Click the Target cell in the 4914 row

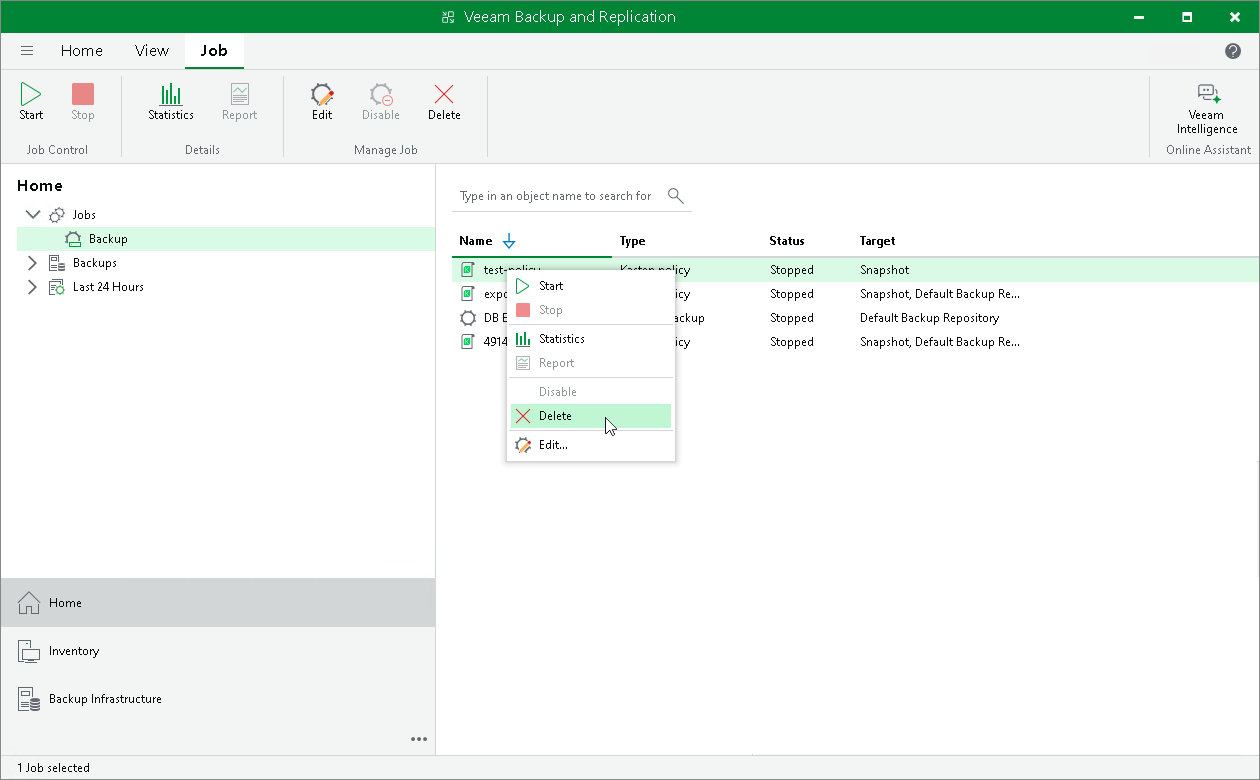[x=940, y=342]
